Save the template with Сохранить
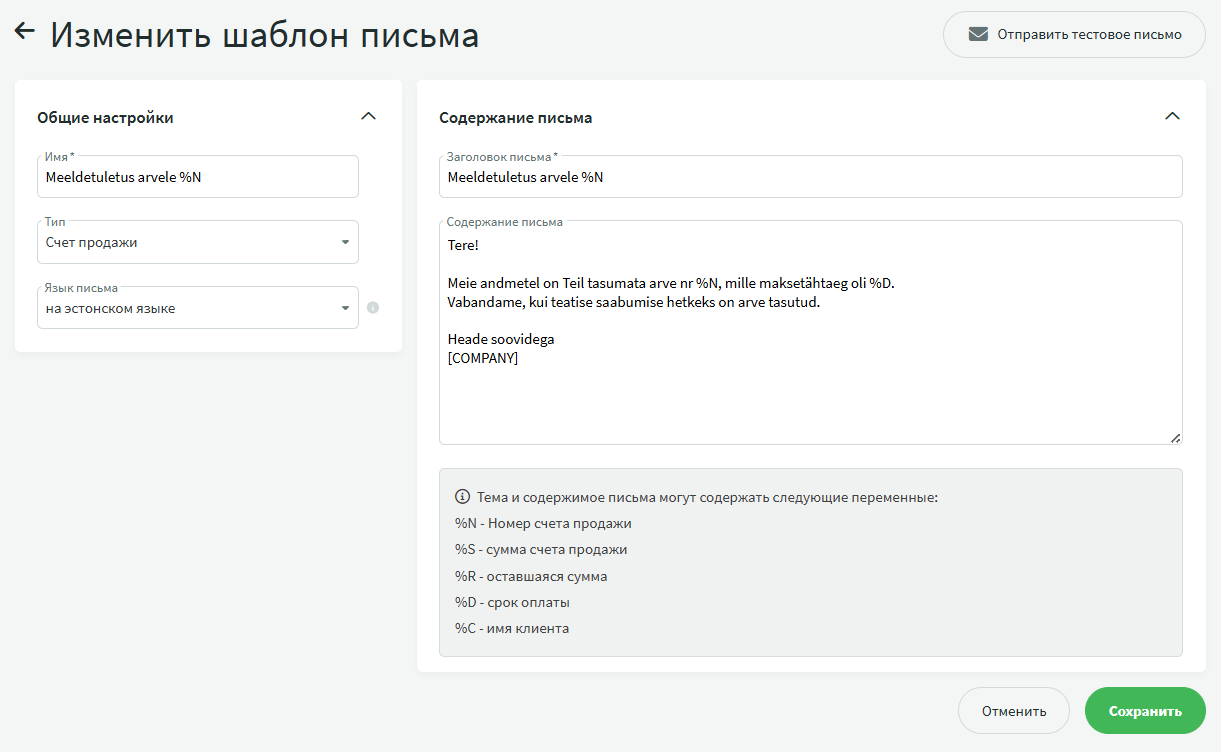The height and width of the screenshot is (752, 1221). point(1144,711)
